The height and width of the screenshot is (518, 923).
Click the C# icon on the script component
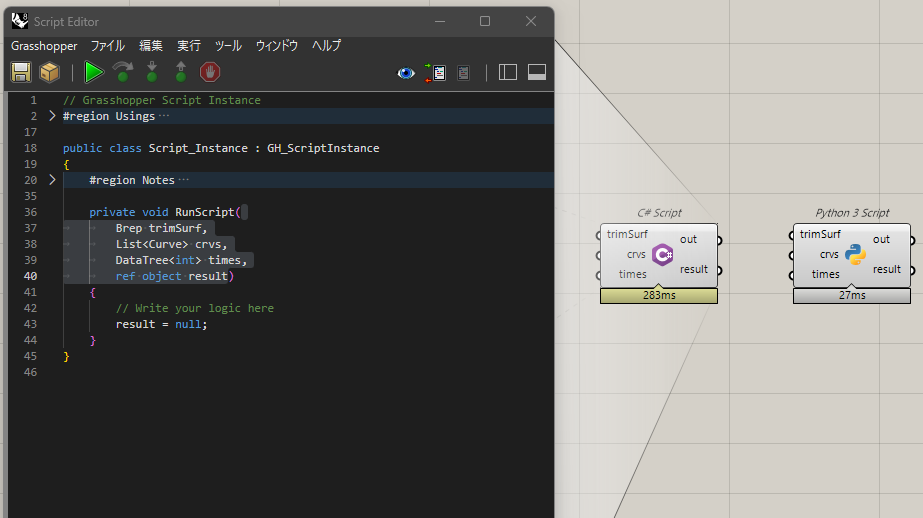coord(662,255)
